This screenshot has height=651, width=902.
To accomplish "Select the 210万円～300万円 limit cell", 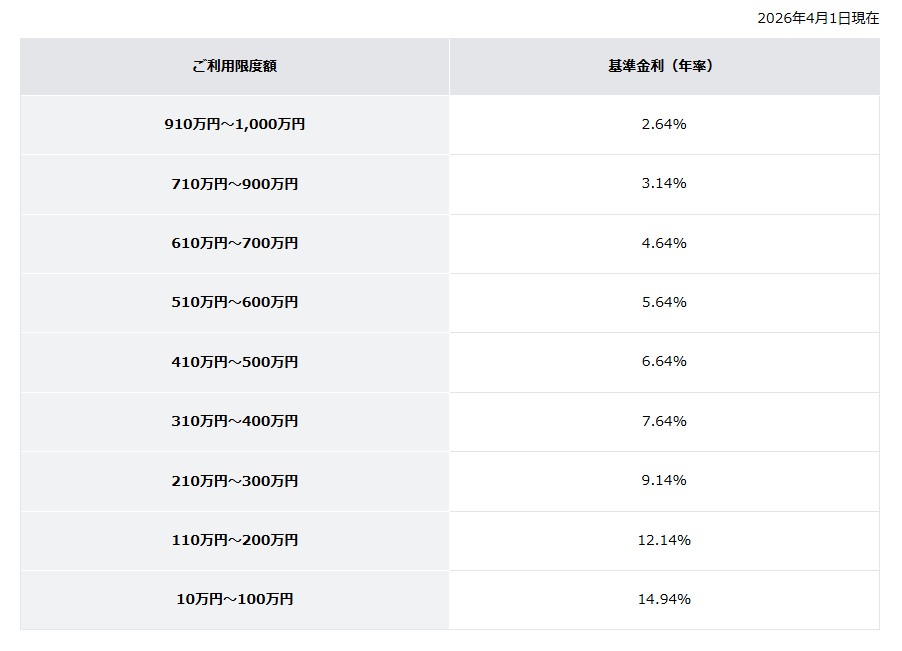I will coord(234,481).
